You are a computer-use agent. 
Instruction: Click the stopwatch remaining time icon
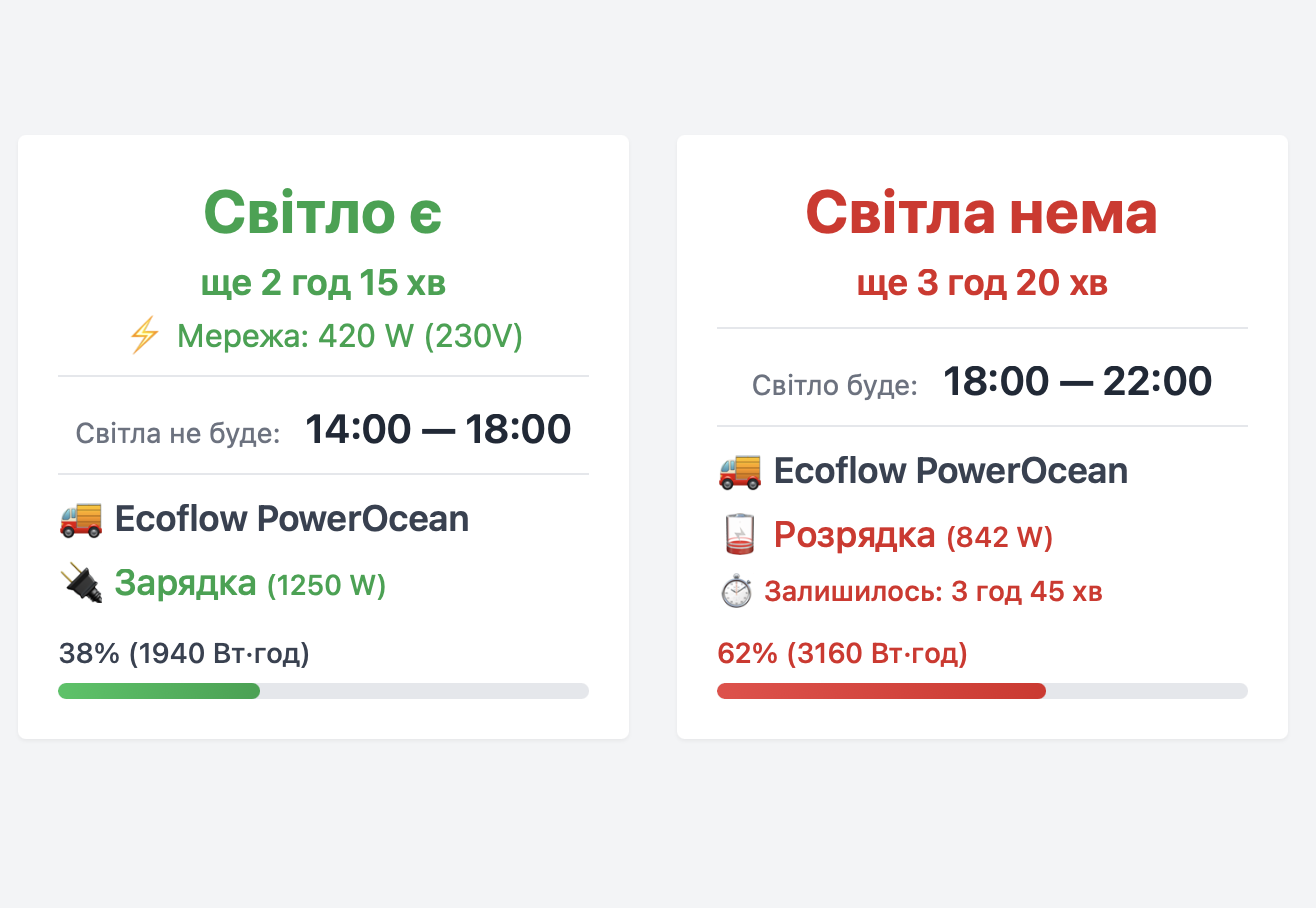click(x=736, y=591)
